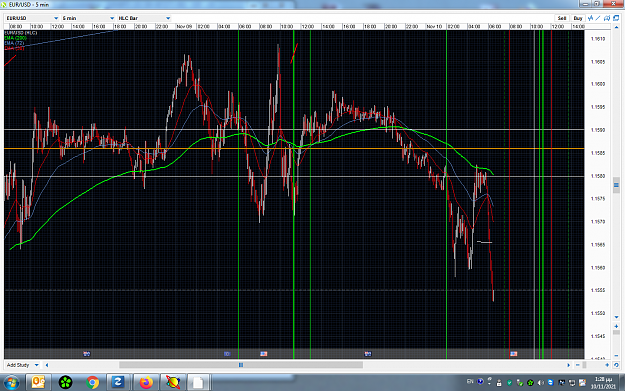Click the 1.1555 price axis label
The height and width of the screenshot is (391, 625).
pyautogui.click(x=598, y=290)
